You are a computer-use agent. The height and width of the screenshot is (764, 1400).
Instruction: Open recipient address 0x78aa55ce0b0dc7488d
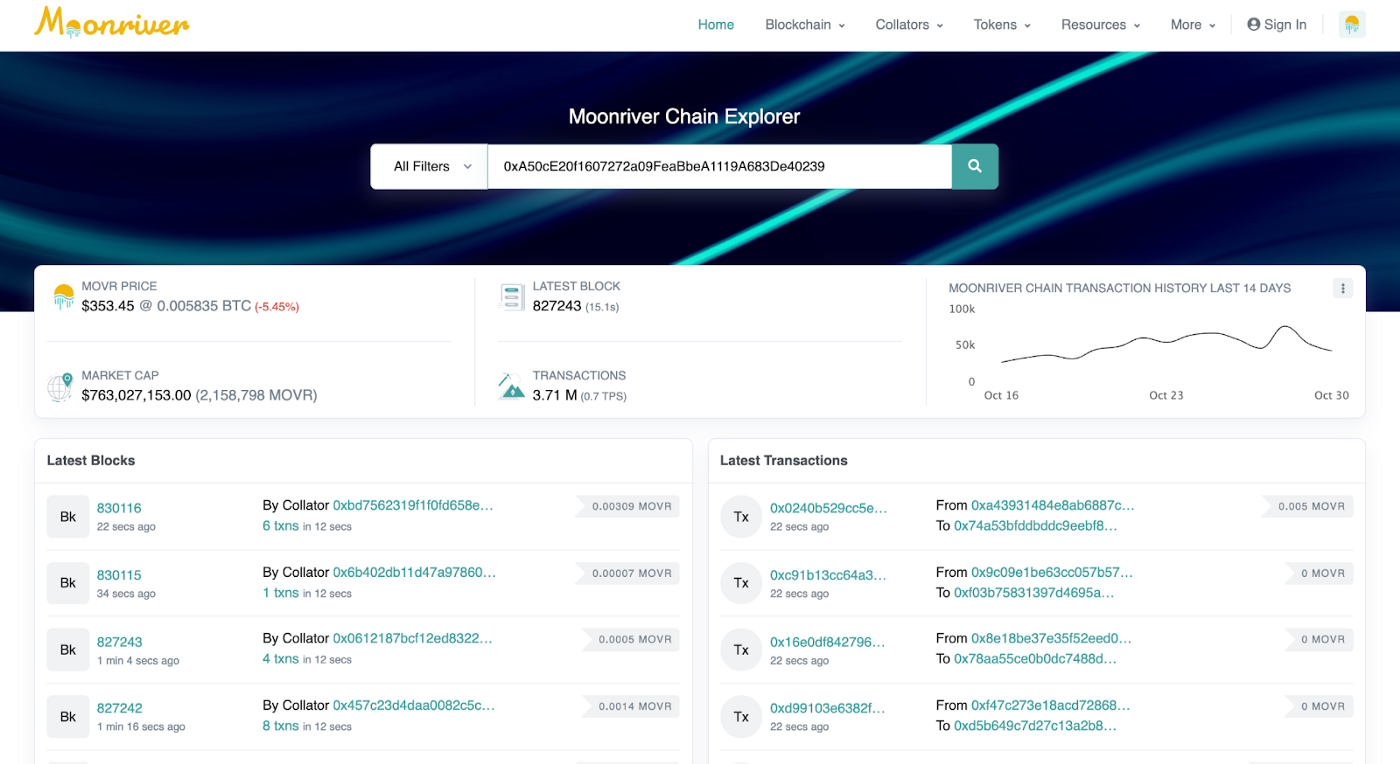1035,658
